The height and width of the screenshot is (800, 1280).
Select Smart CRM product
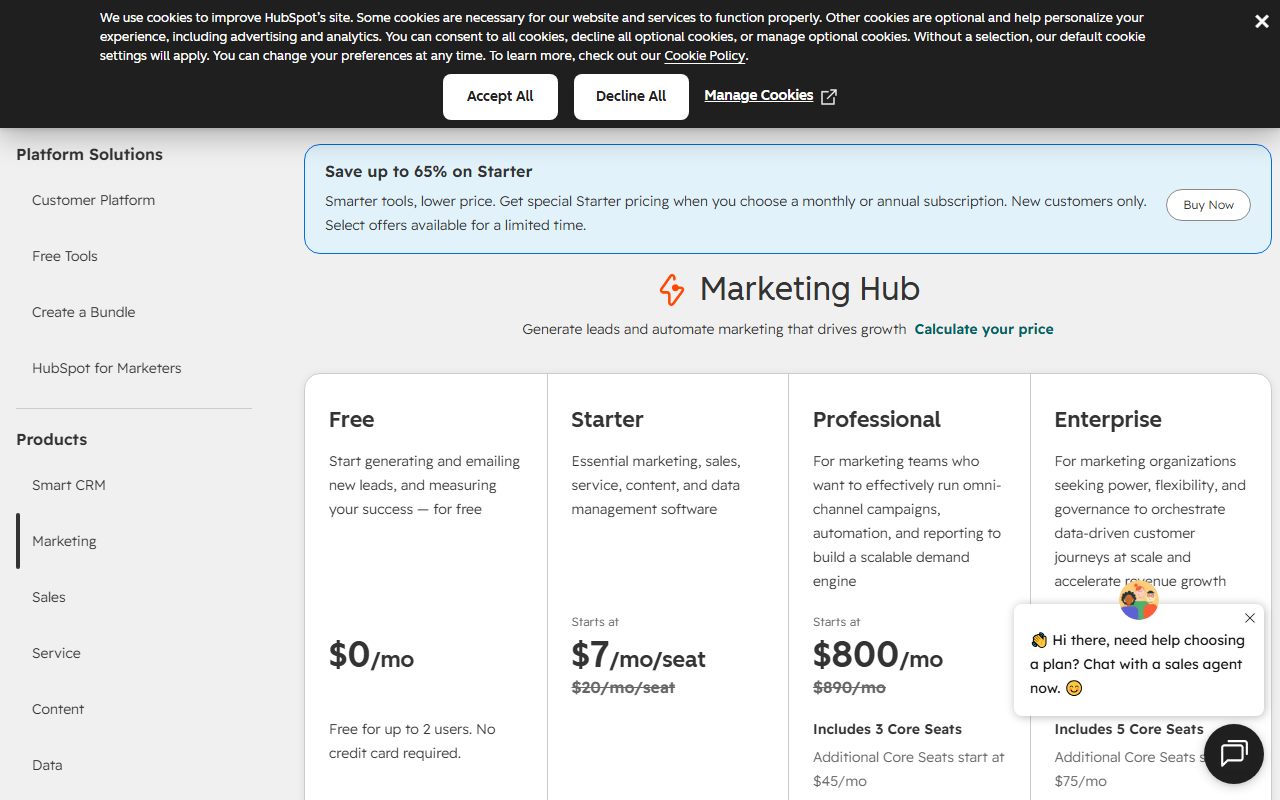tap(69, 485)
